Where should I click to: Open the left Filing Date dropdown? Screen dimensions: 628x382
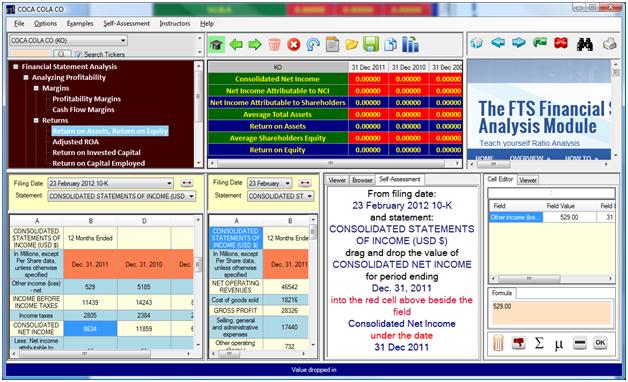(x=169, y=183)
